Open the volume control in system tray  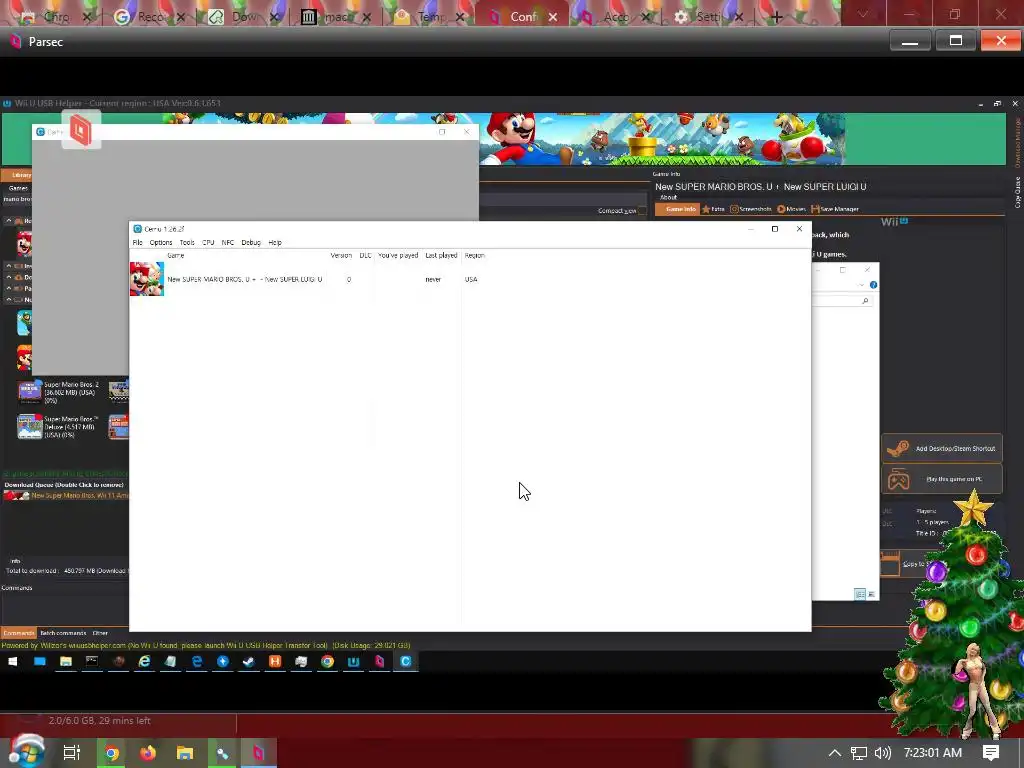tap(883, 753)
